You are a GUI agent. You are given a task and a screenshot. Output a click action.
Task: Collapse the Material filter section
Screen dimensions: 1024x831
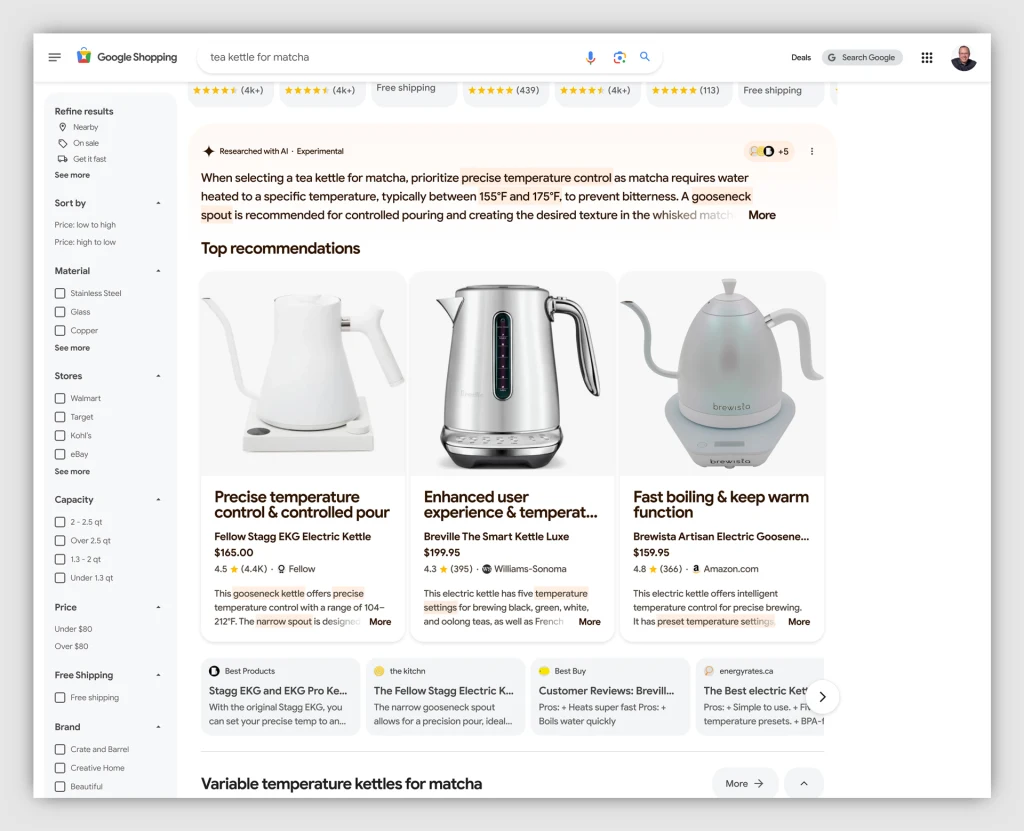(x=158, y=271)
